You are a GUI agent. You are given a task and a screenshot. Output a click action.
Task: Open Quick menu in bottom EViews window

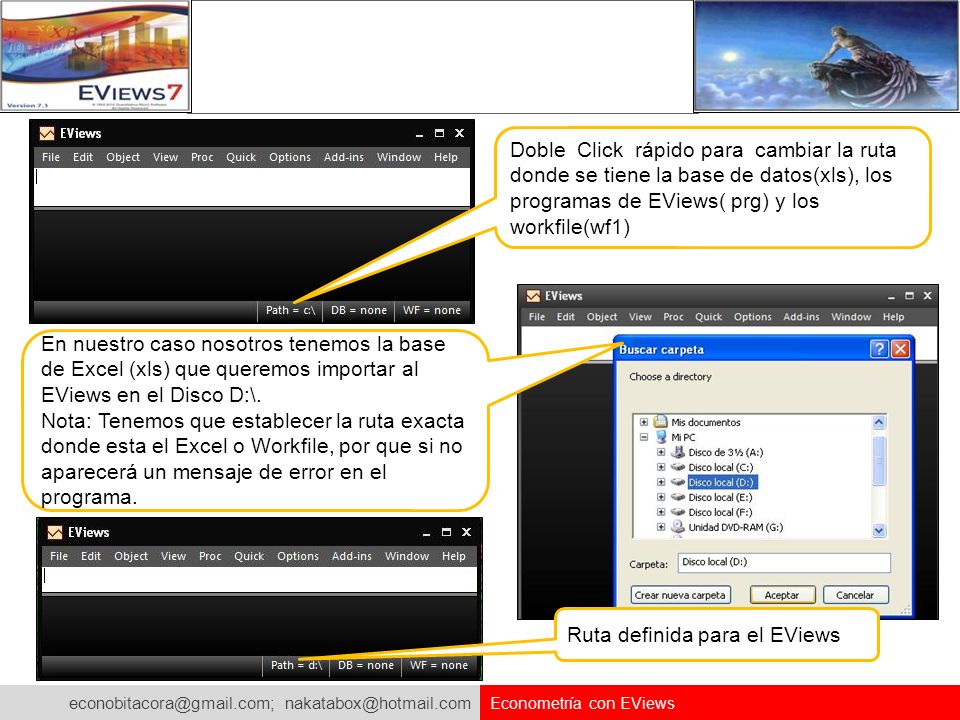pyautogui.click(x=249, y=557)
